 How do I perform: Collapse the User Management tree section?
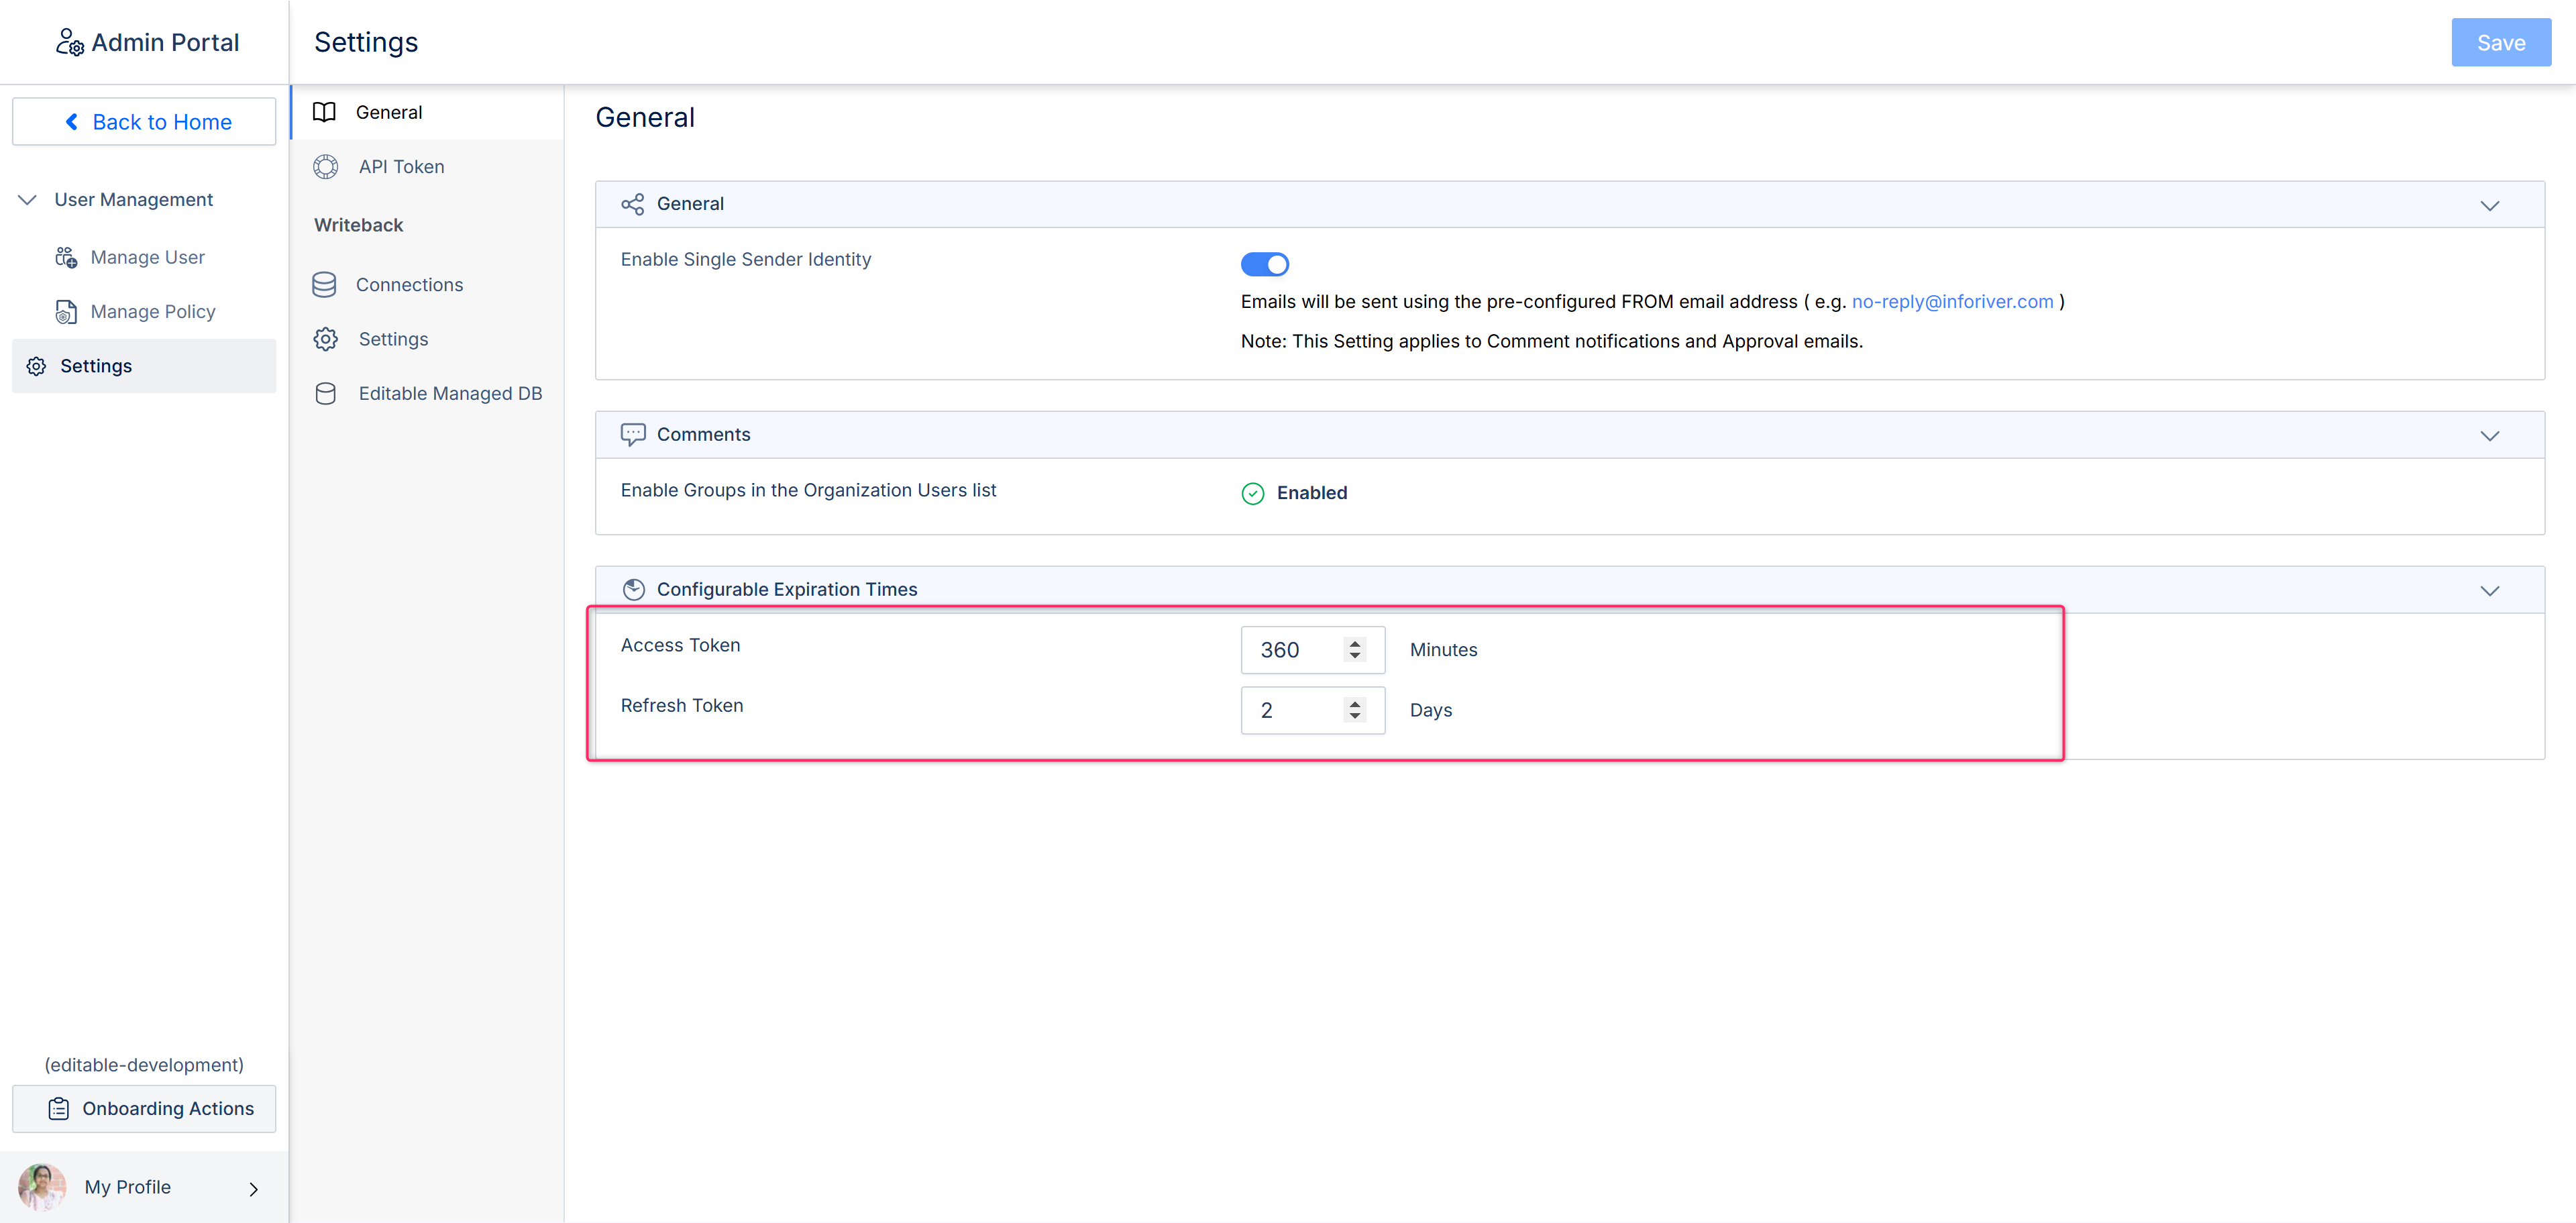[28, 200]
